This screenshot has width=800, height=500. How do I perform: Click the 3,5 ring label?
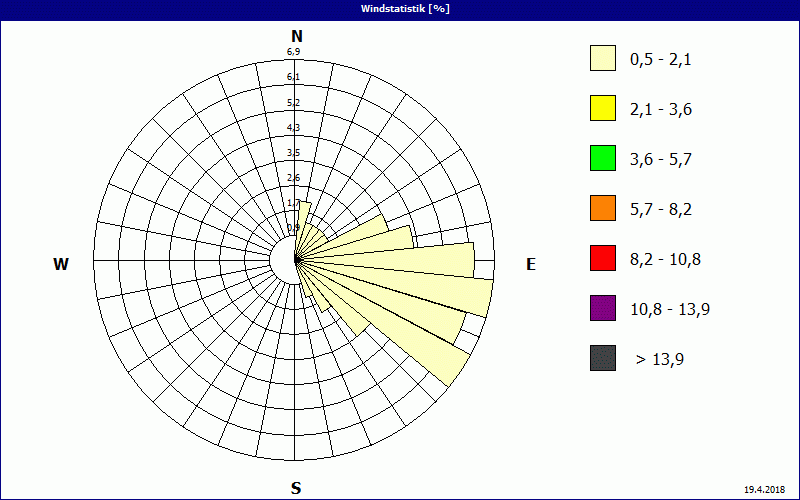coord(293,153)
